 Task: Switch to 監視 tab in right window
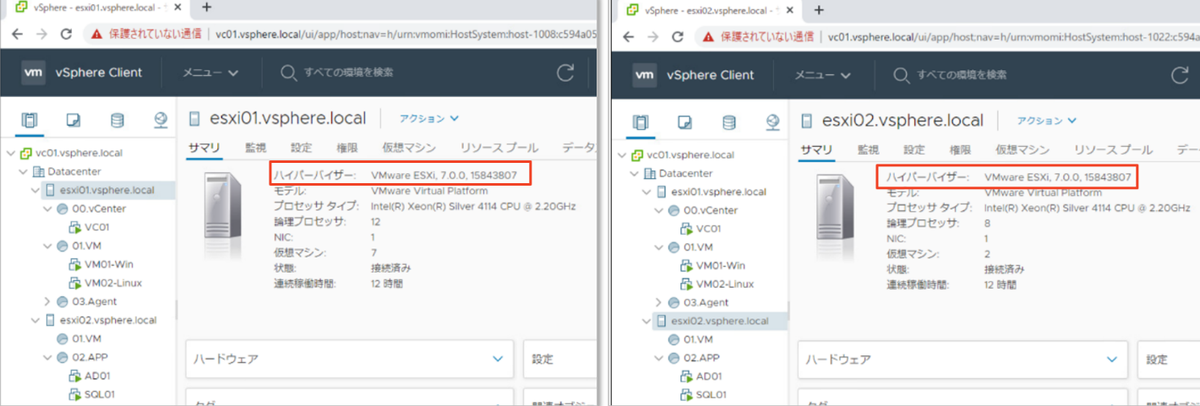click(869, 149)
